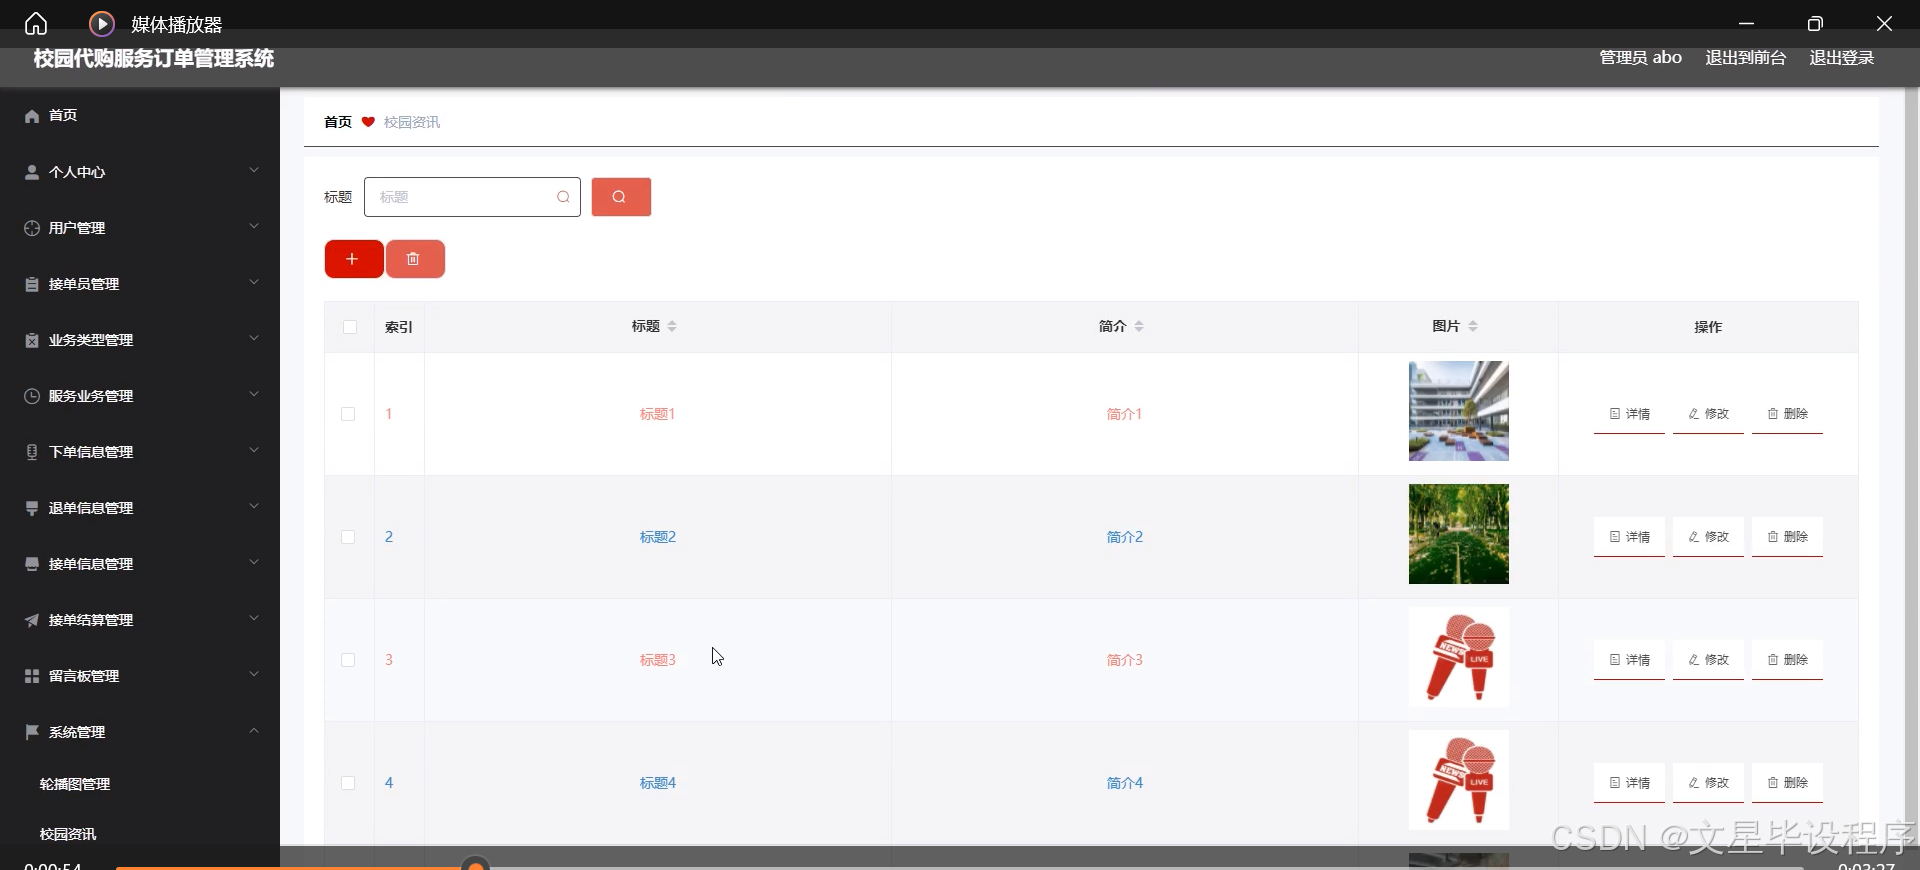Open the 轮播图管理 submenu item
Image resolution: width=1920 pixels, height=870 pixels.
(x=75, y=784)
